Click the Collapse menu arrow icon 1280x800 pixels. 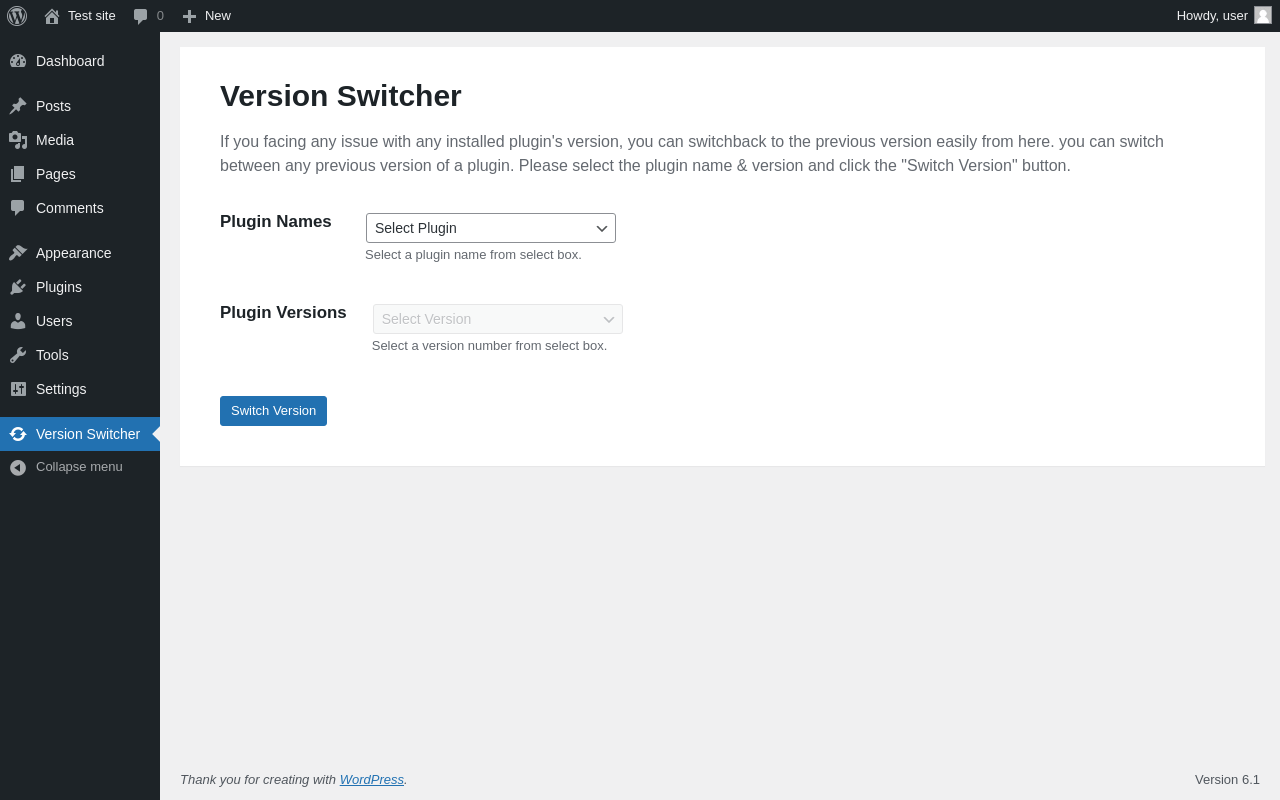point(18,467)
